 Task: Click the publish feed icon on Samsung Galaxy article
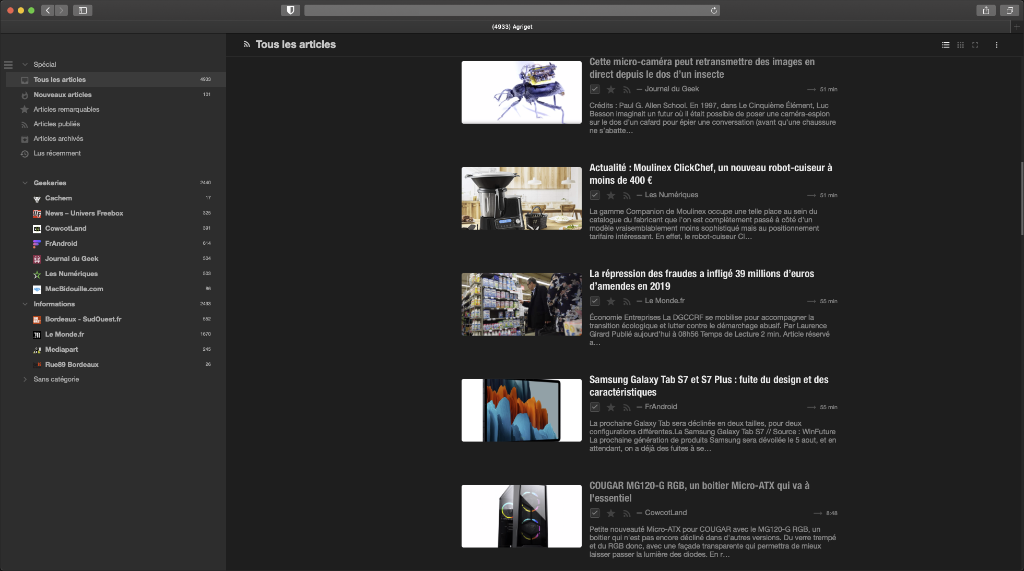pyautogui.click(x=626, y=407)
